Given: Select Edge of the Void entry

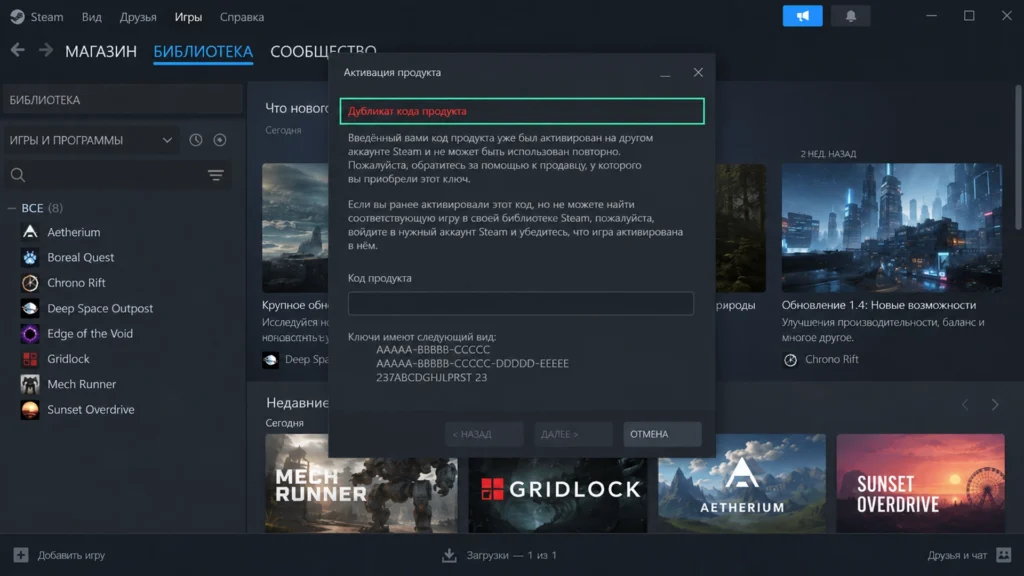Looking at the screenshot, I should pyautogui.click(x=89, y=334).
